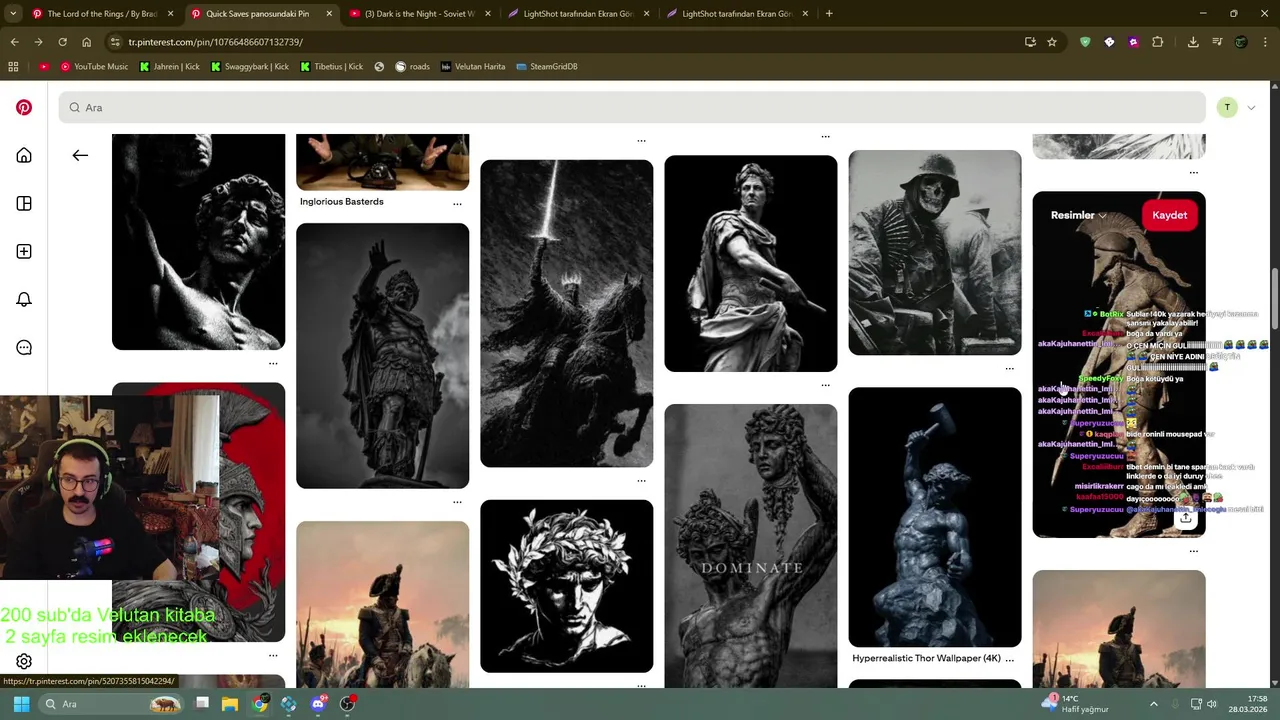Open the taskbar weather widget
Image resolution: width=1280 pixels, height=720 pixels.
(1075, 704)
